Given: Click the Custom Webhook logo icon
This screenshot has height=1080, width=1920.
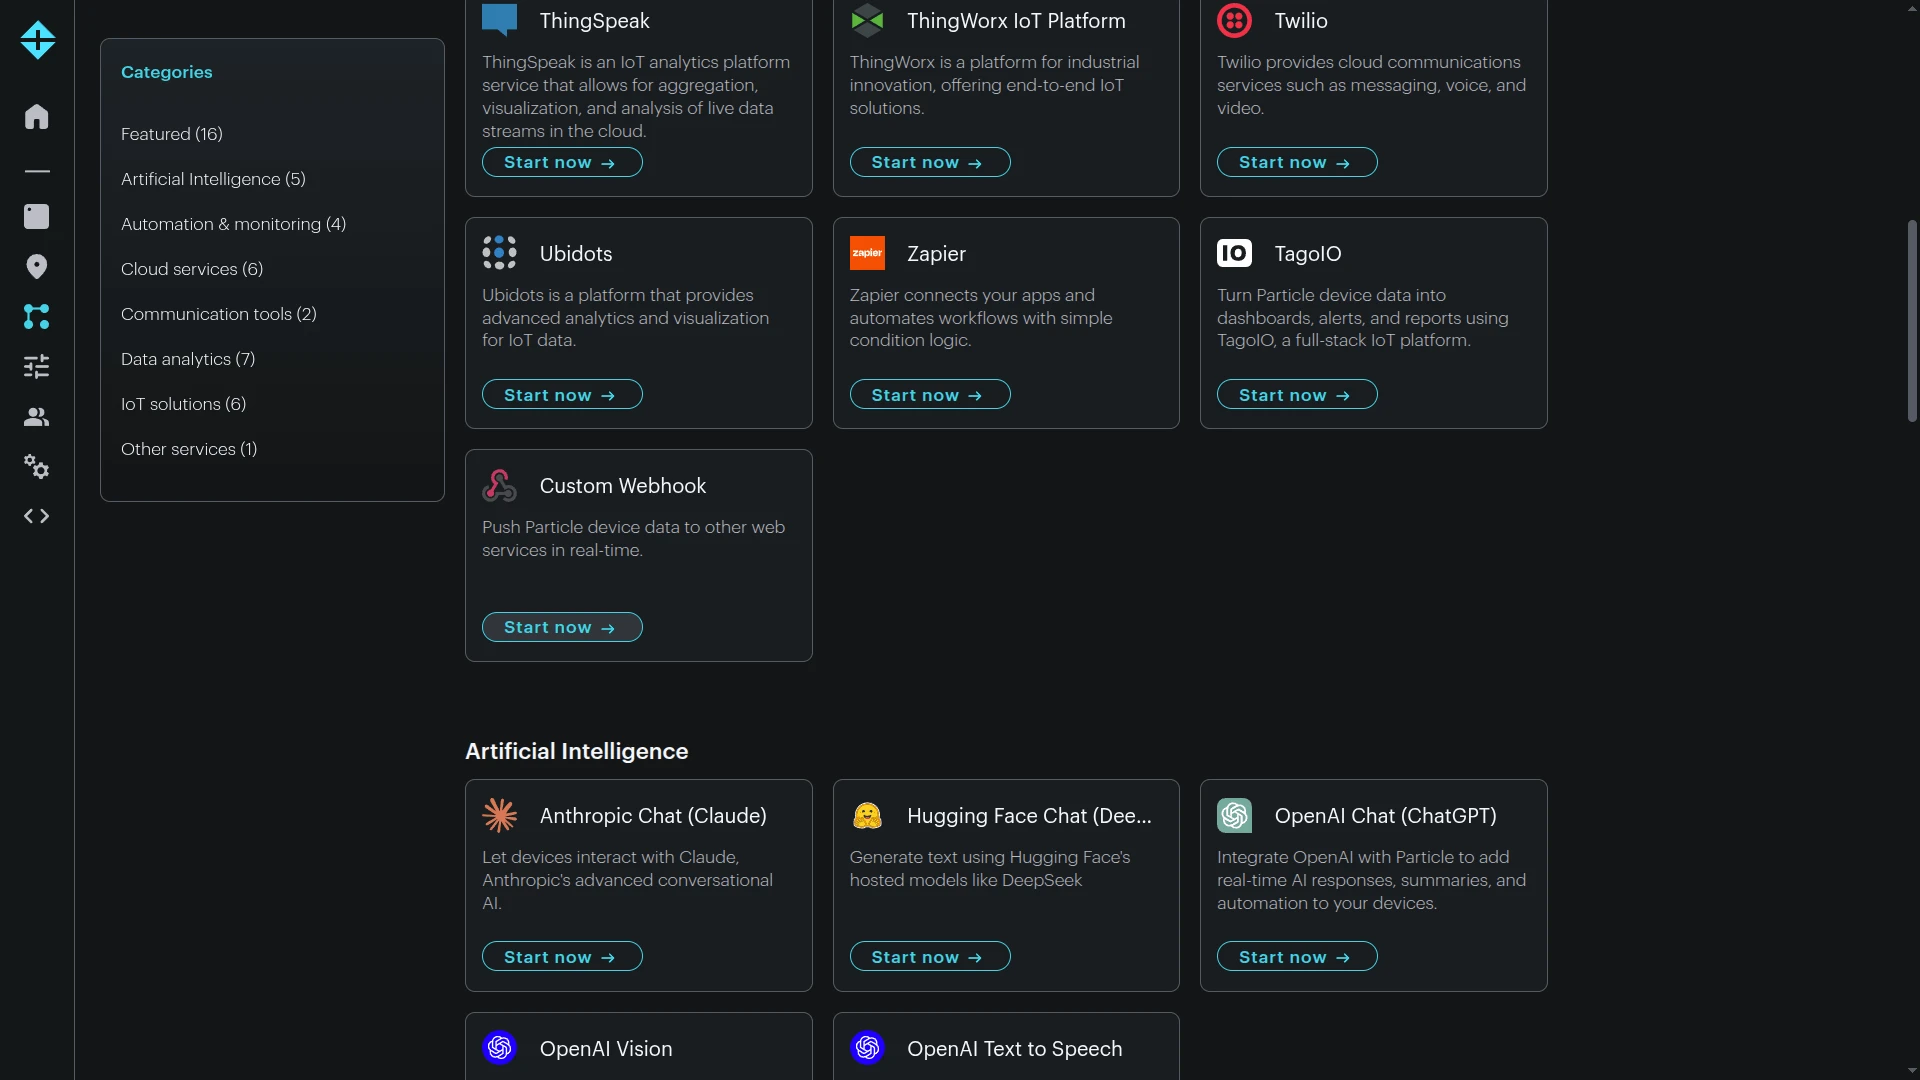Looking at the screenshot, I should point(499,485).
